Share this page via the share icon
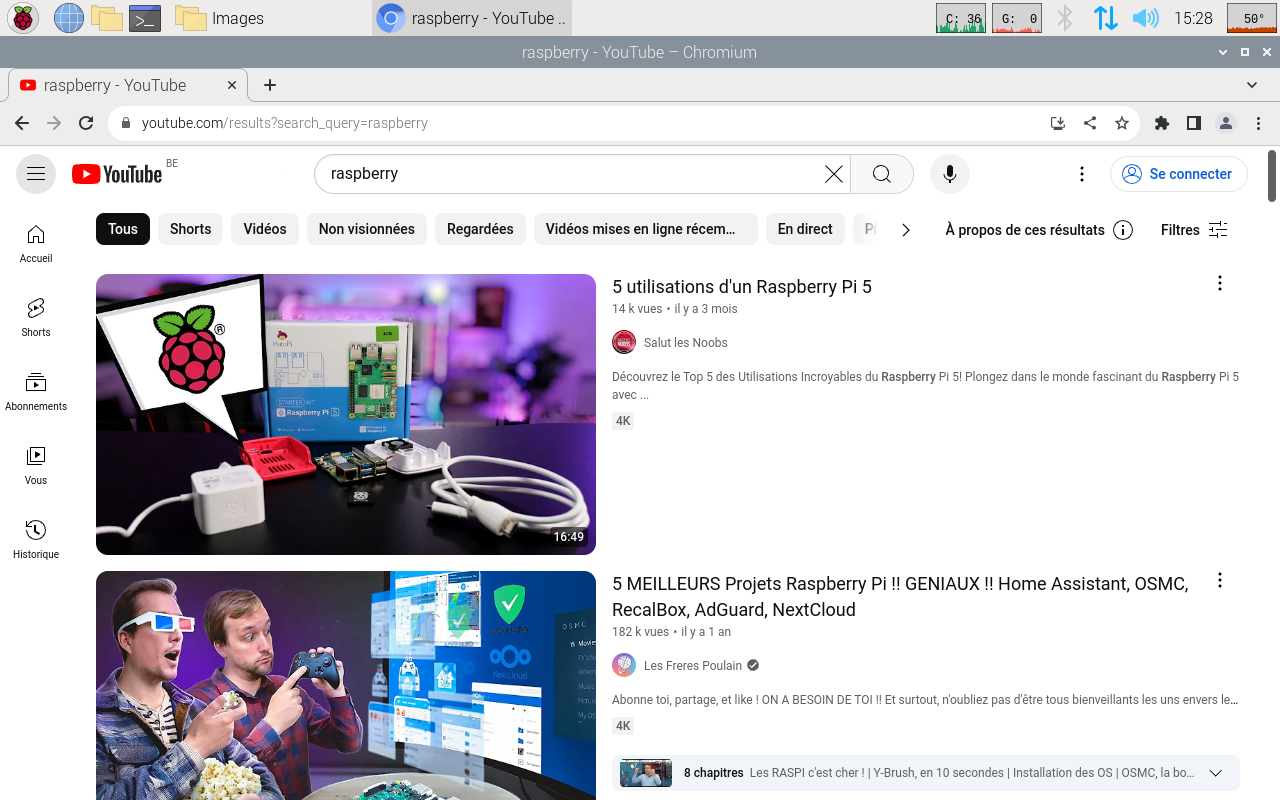This screenshot has height=800, width=1280. (x=1090, y=123)
